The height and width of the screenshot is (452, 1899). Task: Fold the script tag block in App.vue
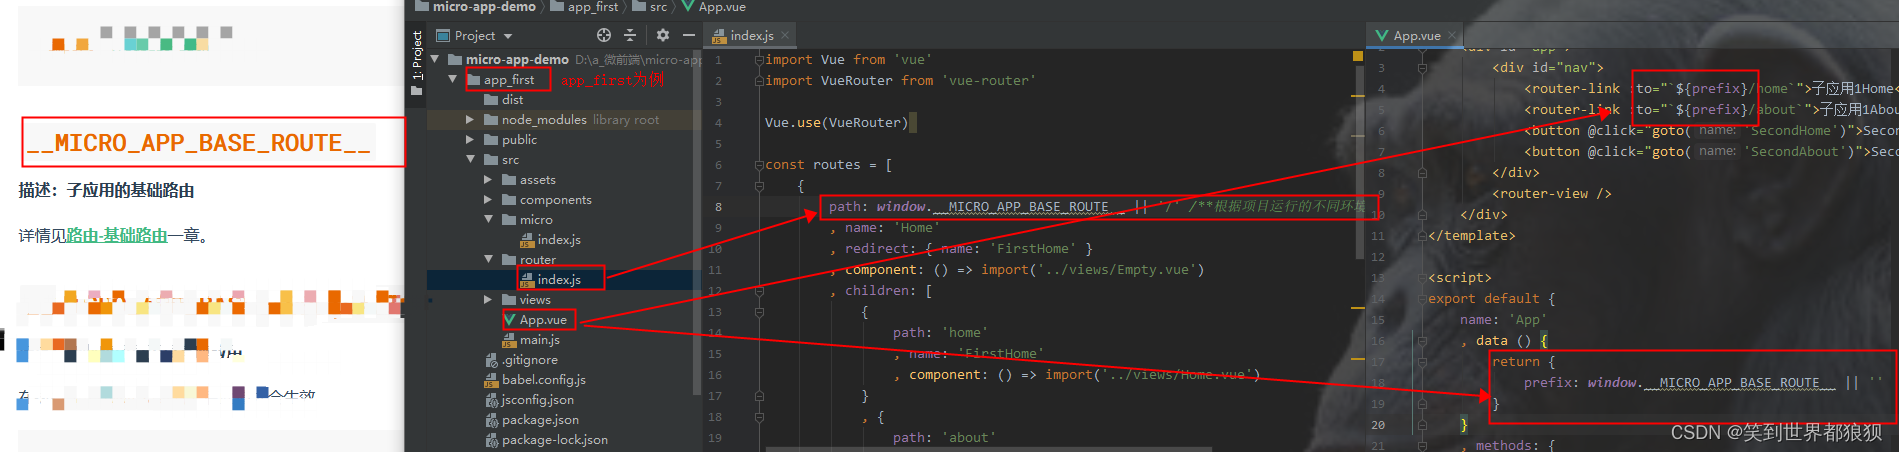tap(1422, 277)
